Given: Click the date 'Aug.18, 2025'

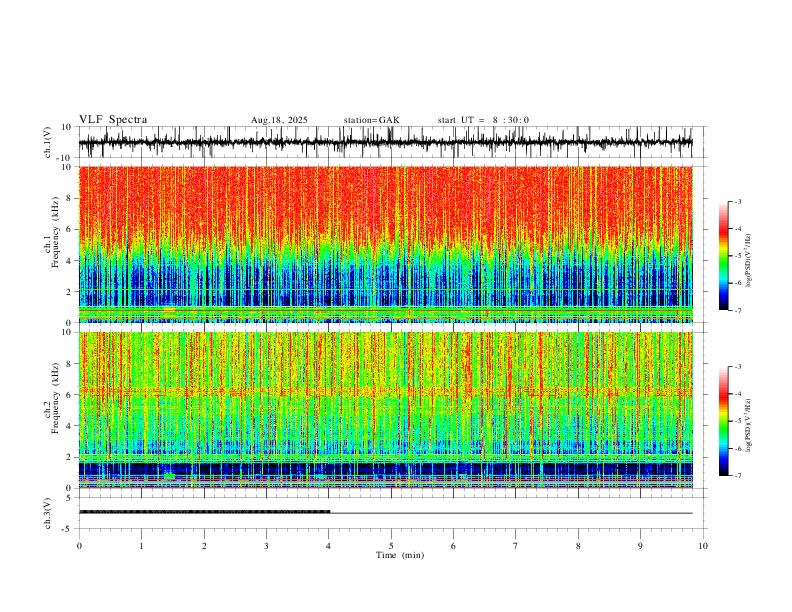Looking at the screenshot, I should [279, 120].
